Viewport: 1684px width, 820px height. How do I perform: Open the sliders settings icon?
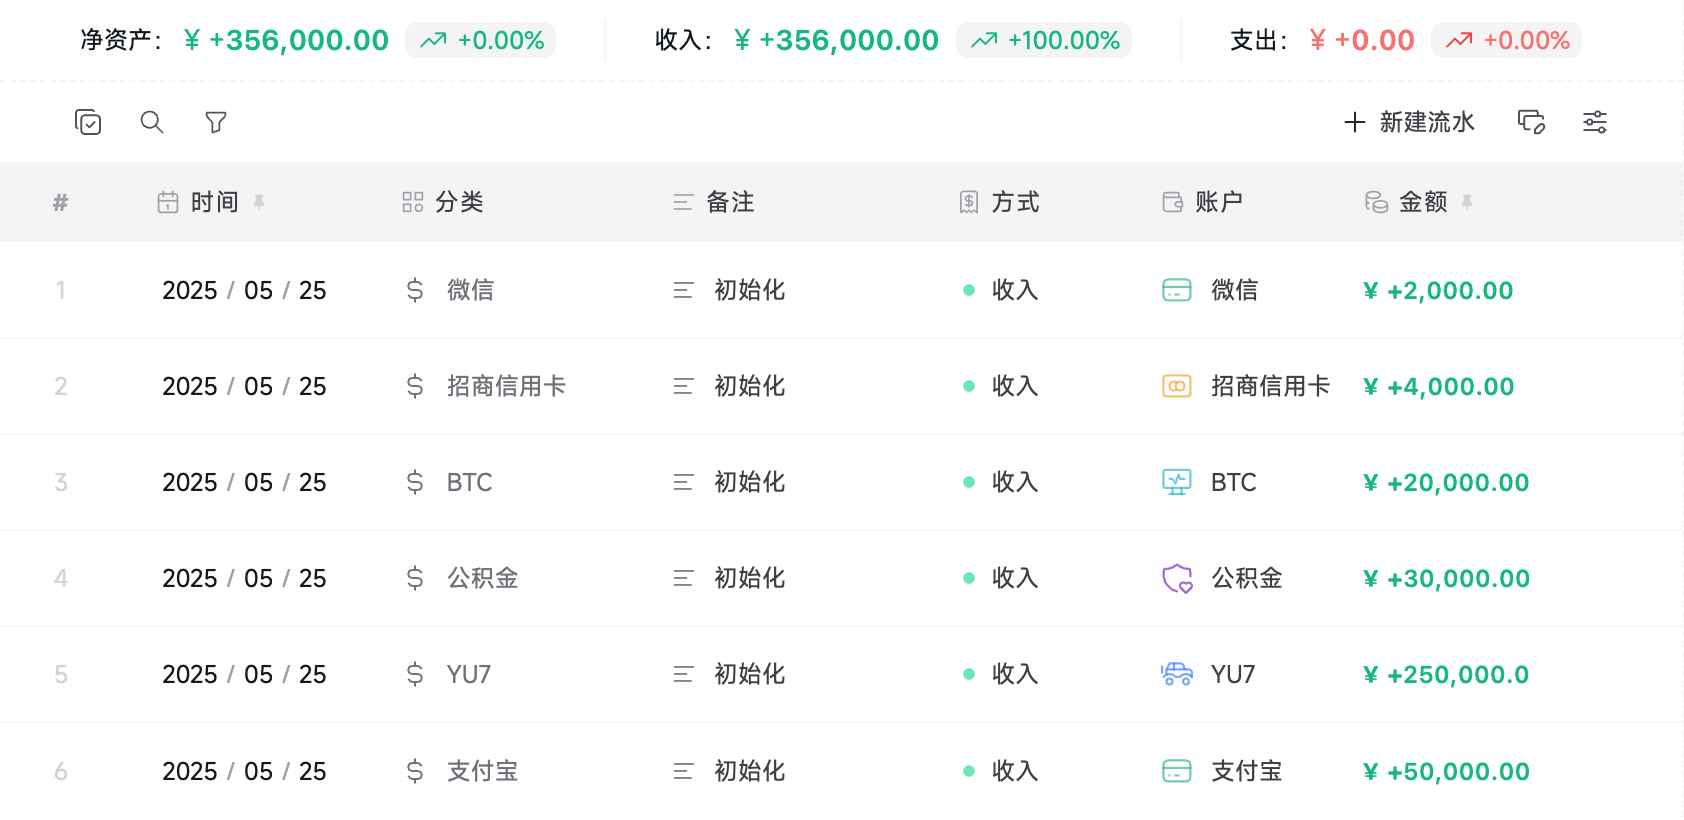click(1595, 122)
